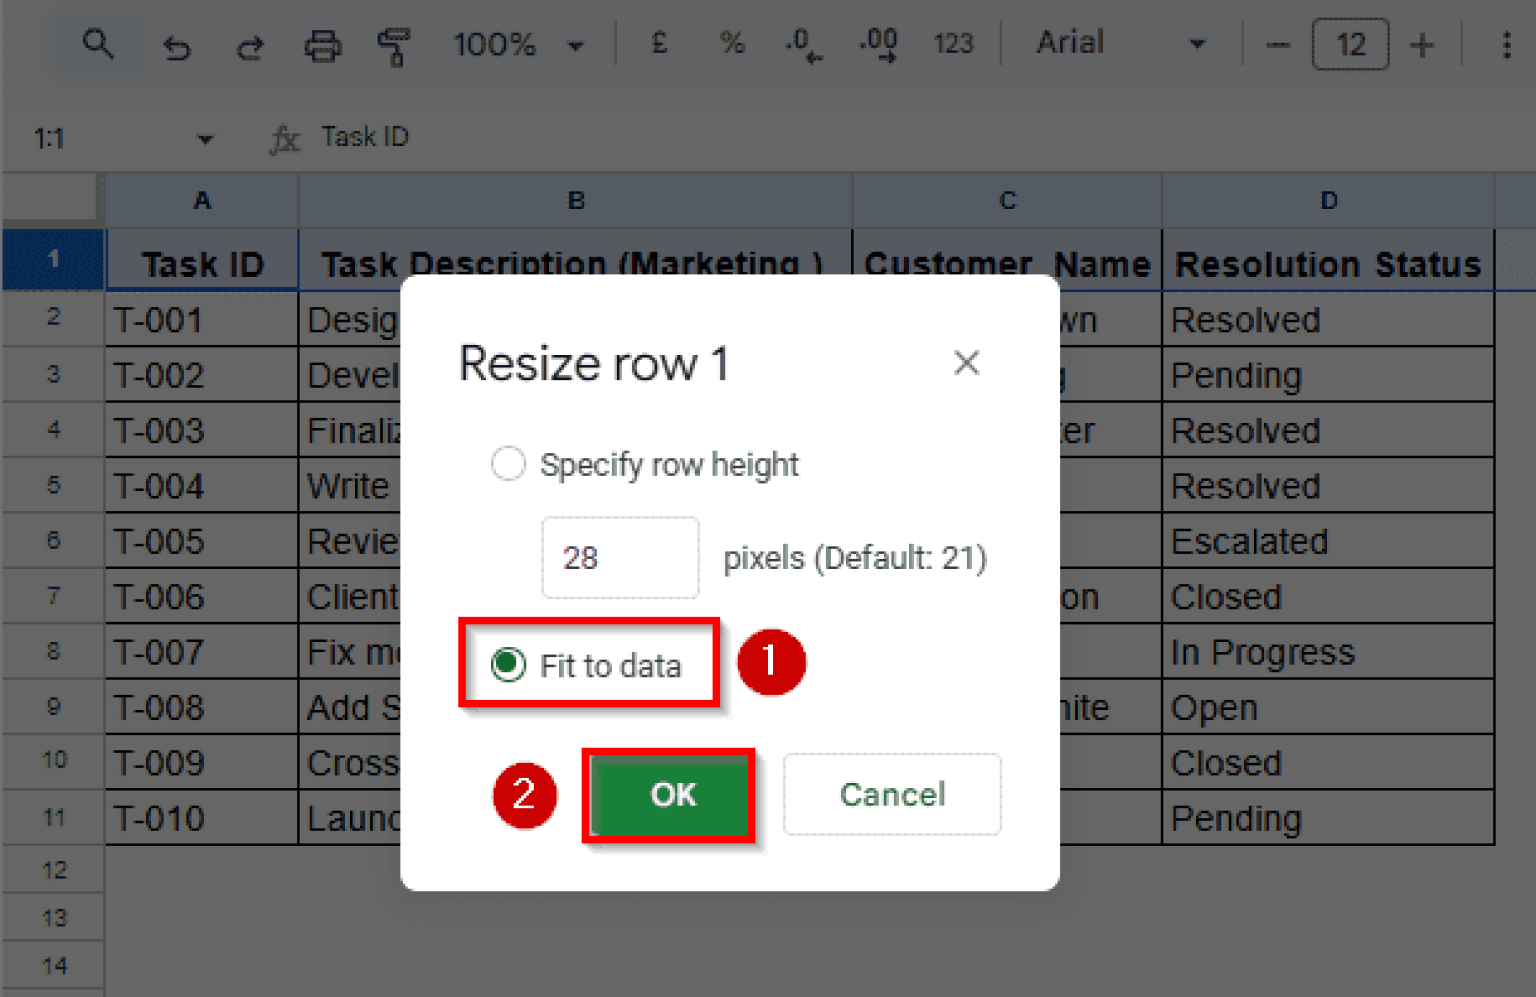Click increase decimal places icon

(878, 44)
